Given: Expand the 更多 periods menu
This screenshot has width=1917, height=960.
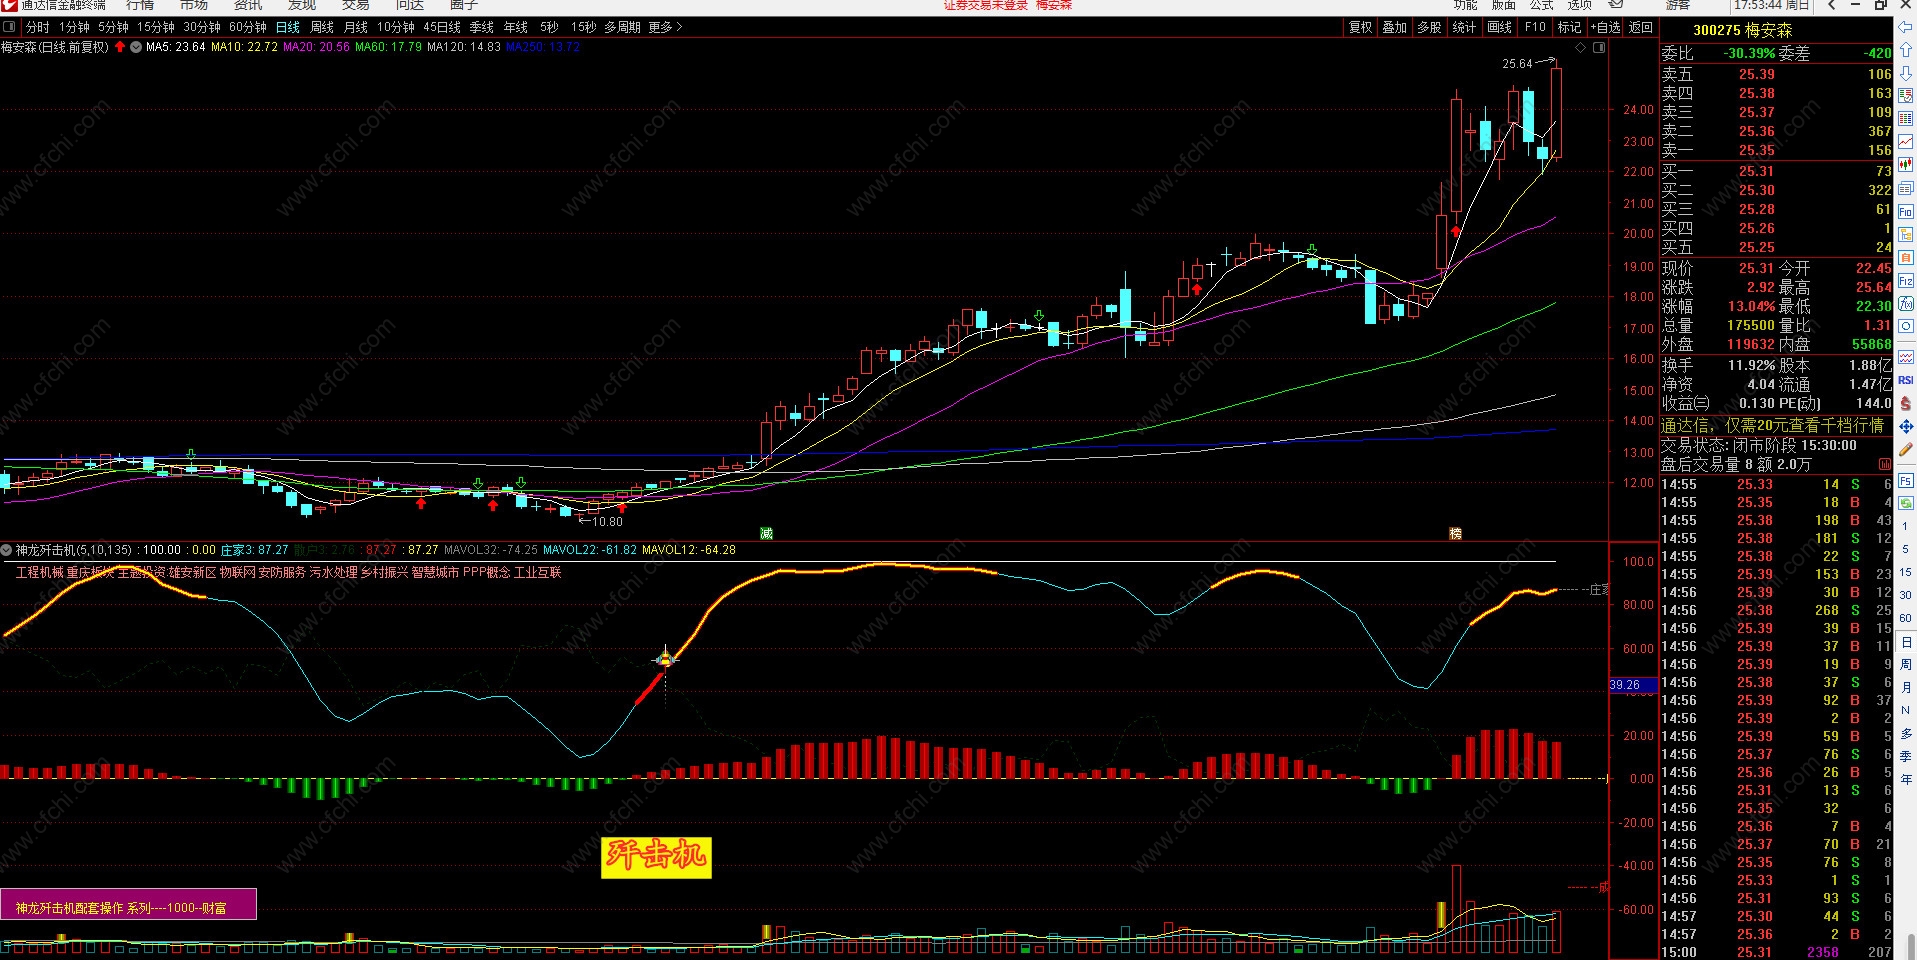Looking at the screenshot, I should [x=665, y=27].
